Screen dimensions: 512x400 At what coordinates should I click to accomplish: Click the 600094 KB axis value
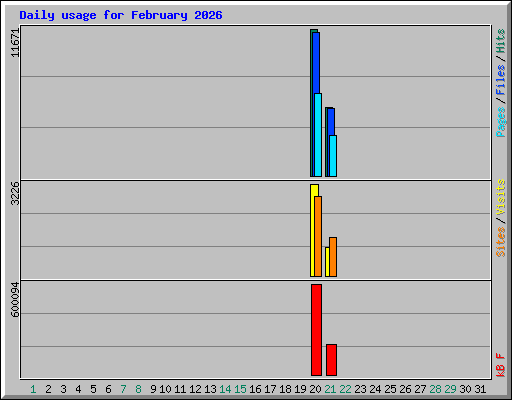click(x=15, y=300)
